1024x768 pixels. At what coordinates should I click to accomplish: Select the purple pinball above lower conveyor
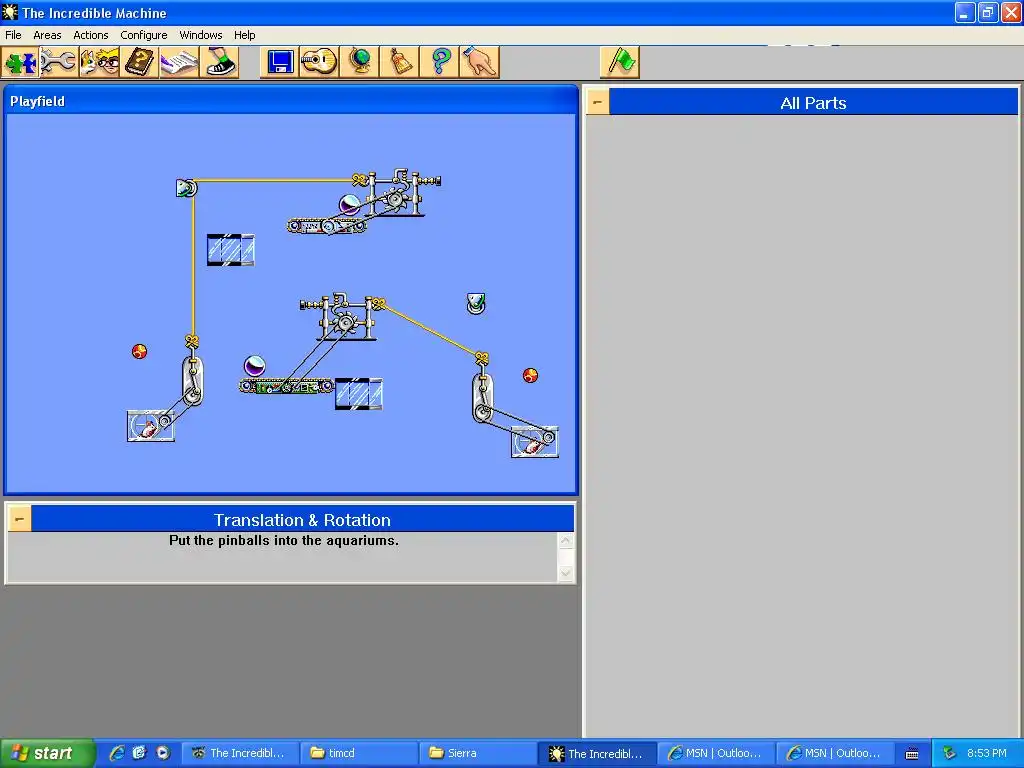(255, 366)
